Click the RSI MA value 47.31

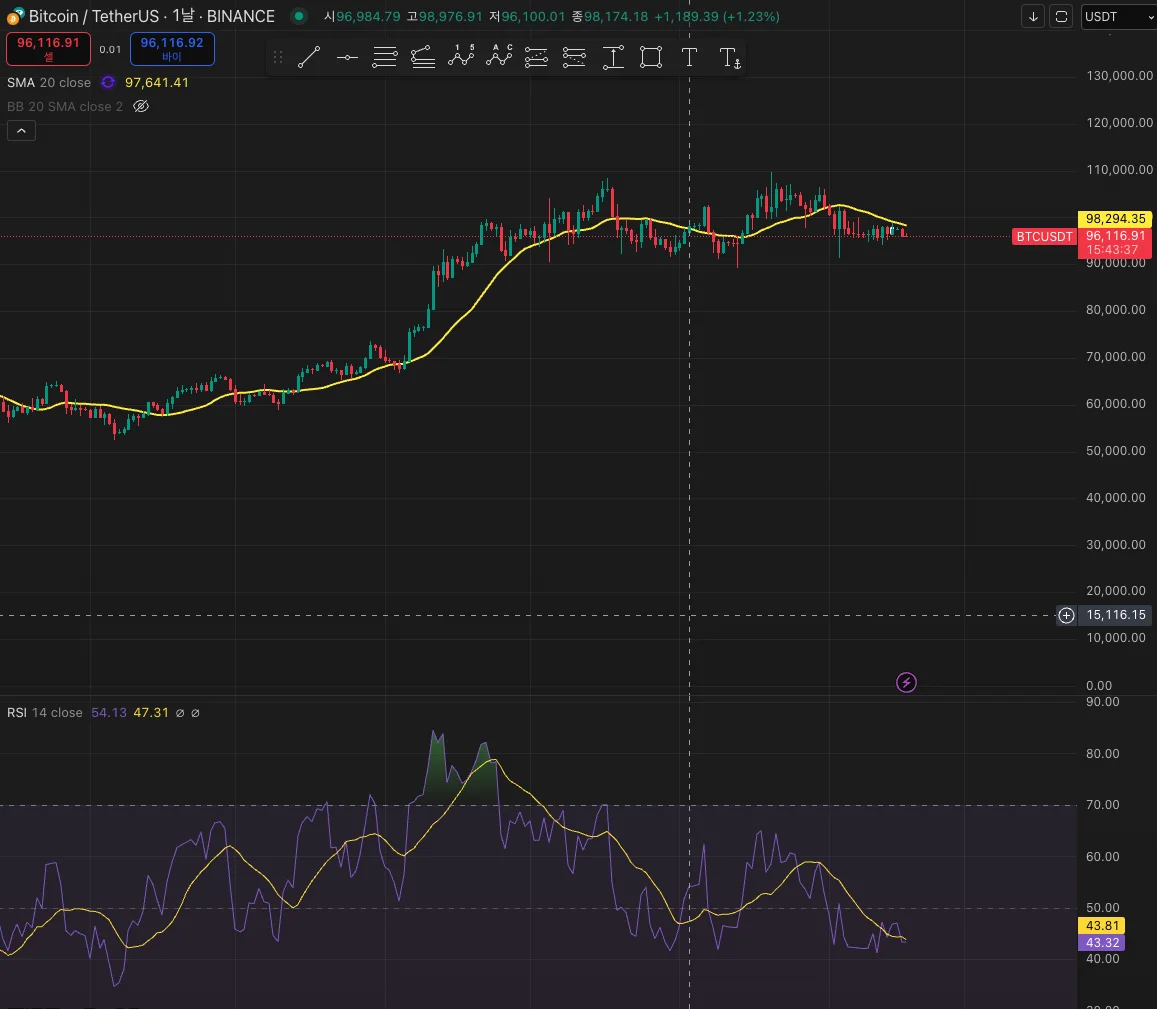tap(151, 712)
